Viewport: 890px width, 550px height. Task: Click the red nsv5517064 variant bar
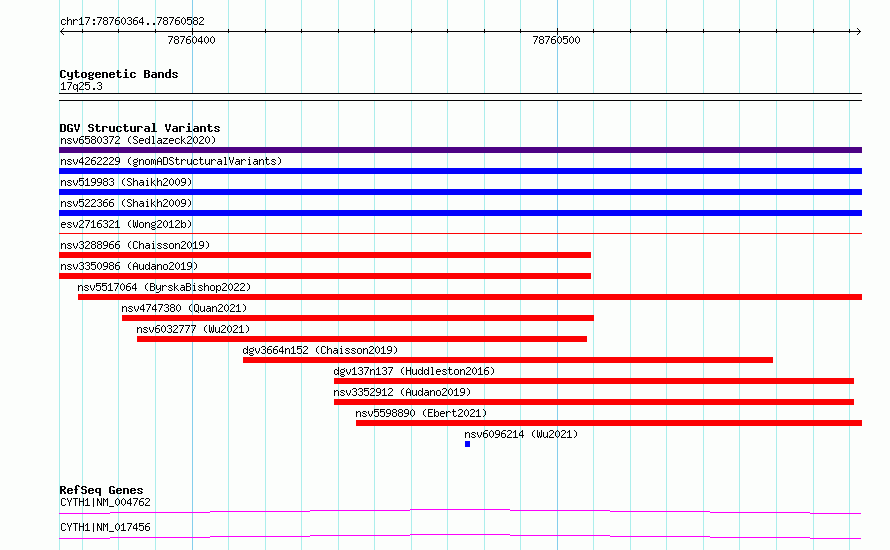coord(470,297)
